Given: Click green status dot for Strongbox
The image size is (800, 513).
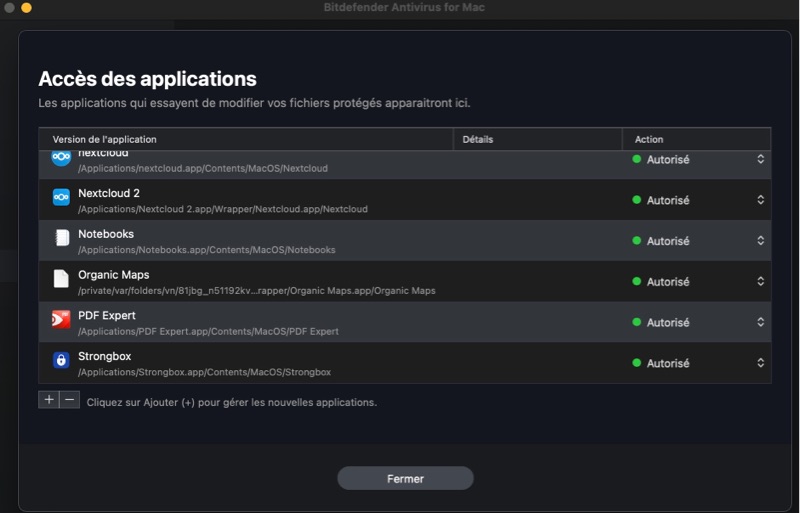Looking at the screenshot, I should click(636, 363).
